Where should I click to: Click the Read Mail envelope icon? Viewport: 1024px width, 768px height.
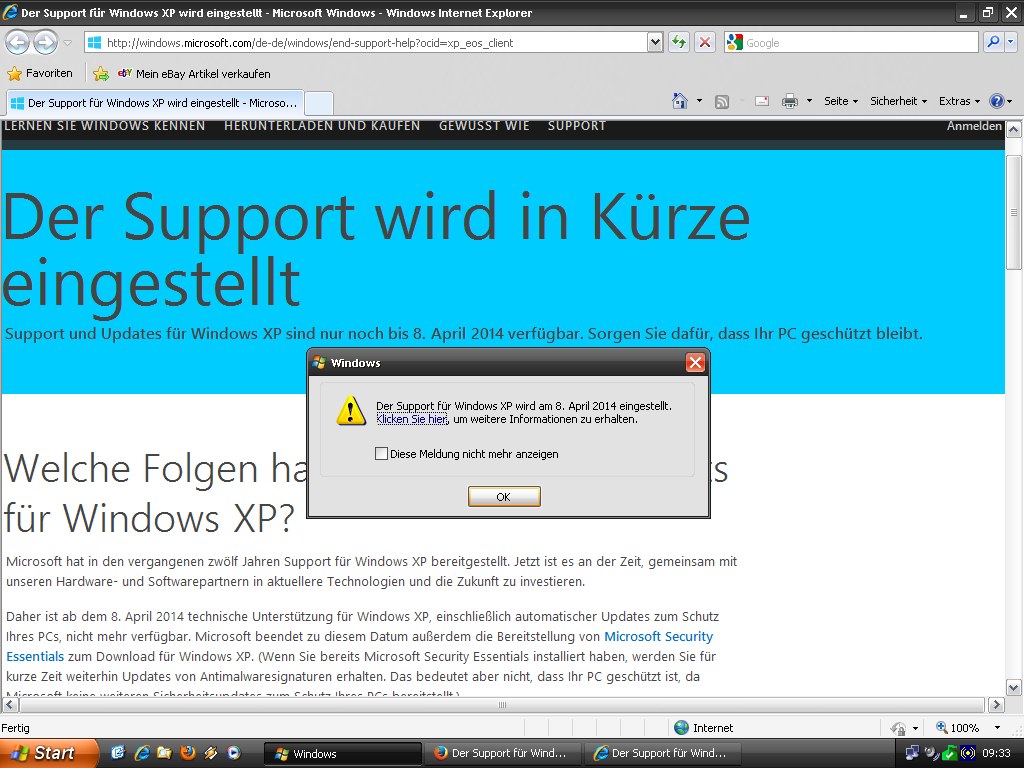click(x=761, y=101)
